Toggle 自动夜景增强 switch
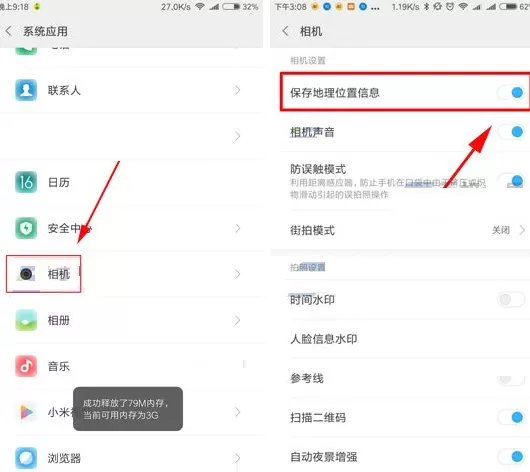This screenshot has height=472, width=530. coord(511,456)
